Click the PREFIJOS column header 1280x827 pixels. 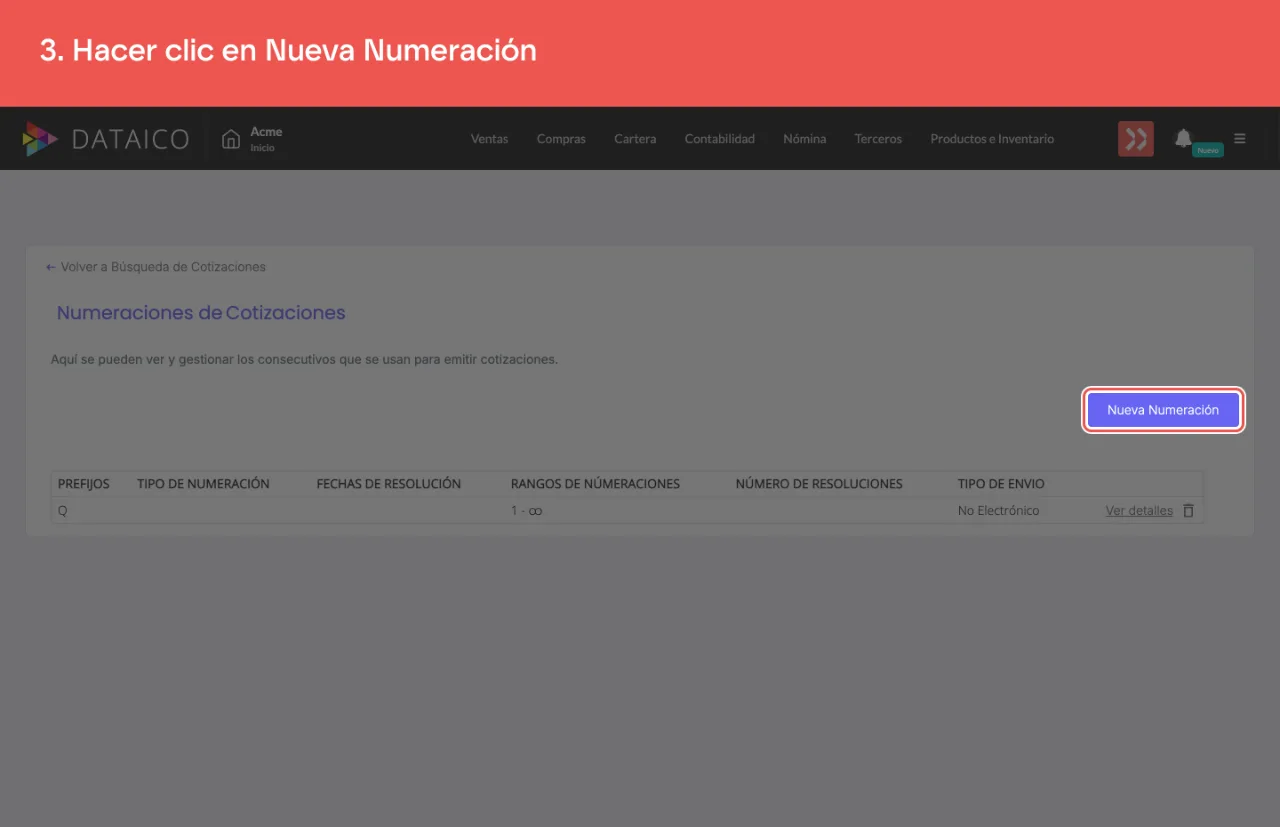84,484
